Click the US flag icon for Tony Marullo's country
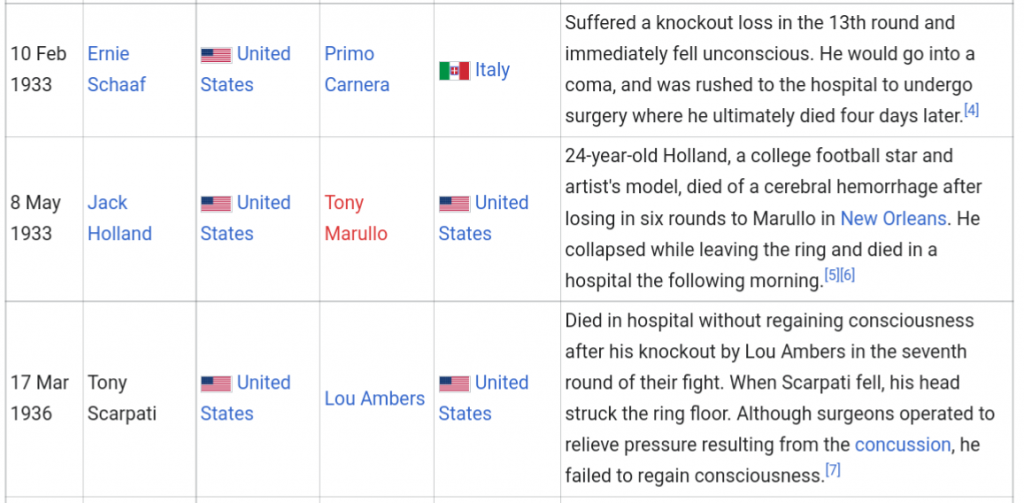 click(x=455, y=204)
